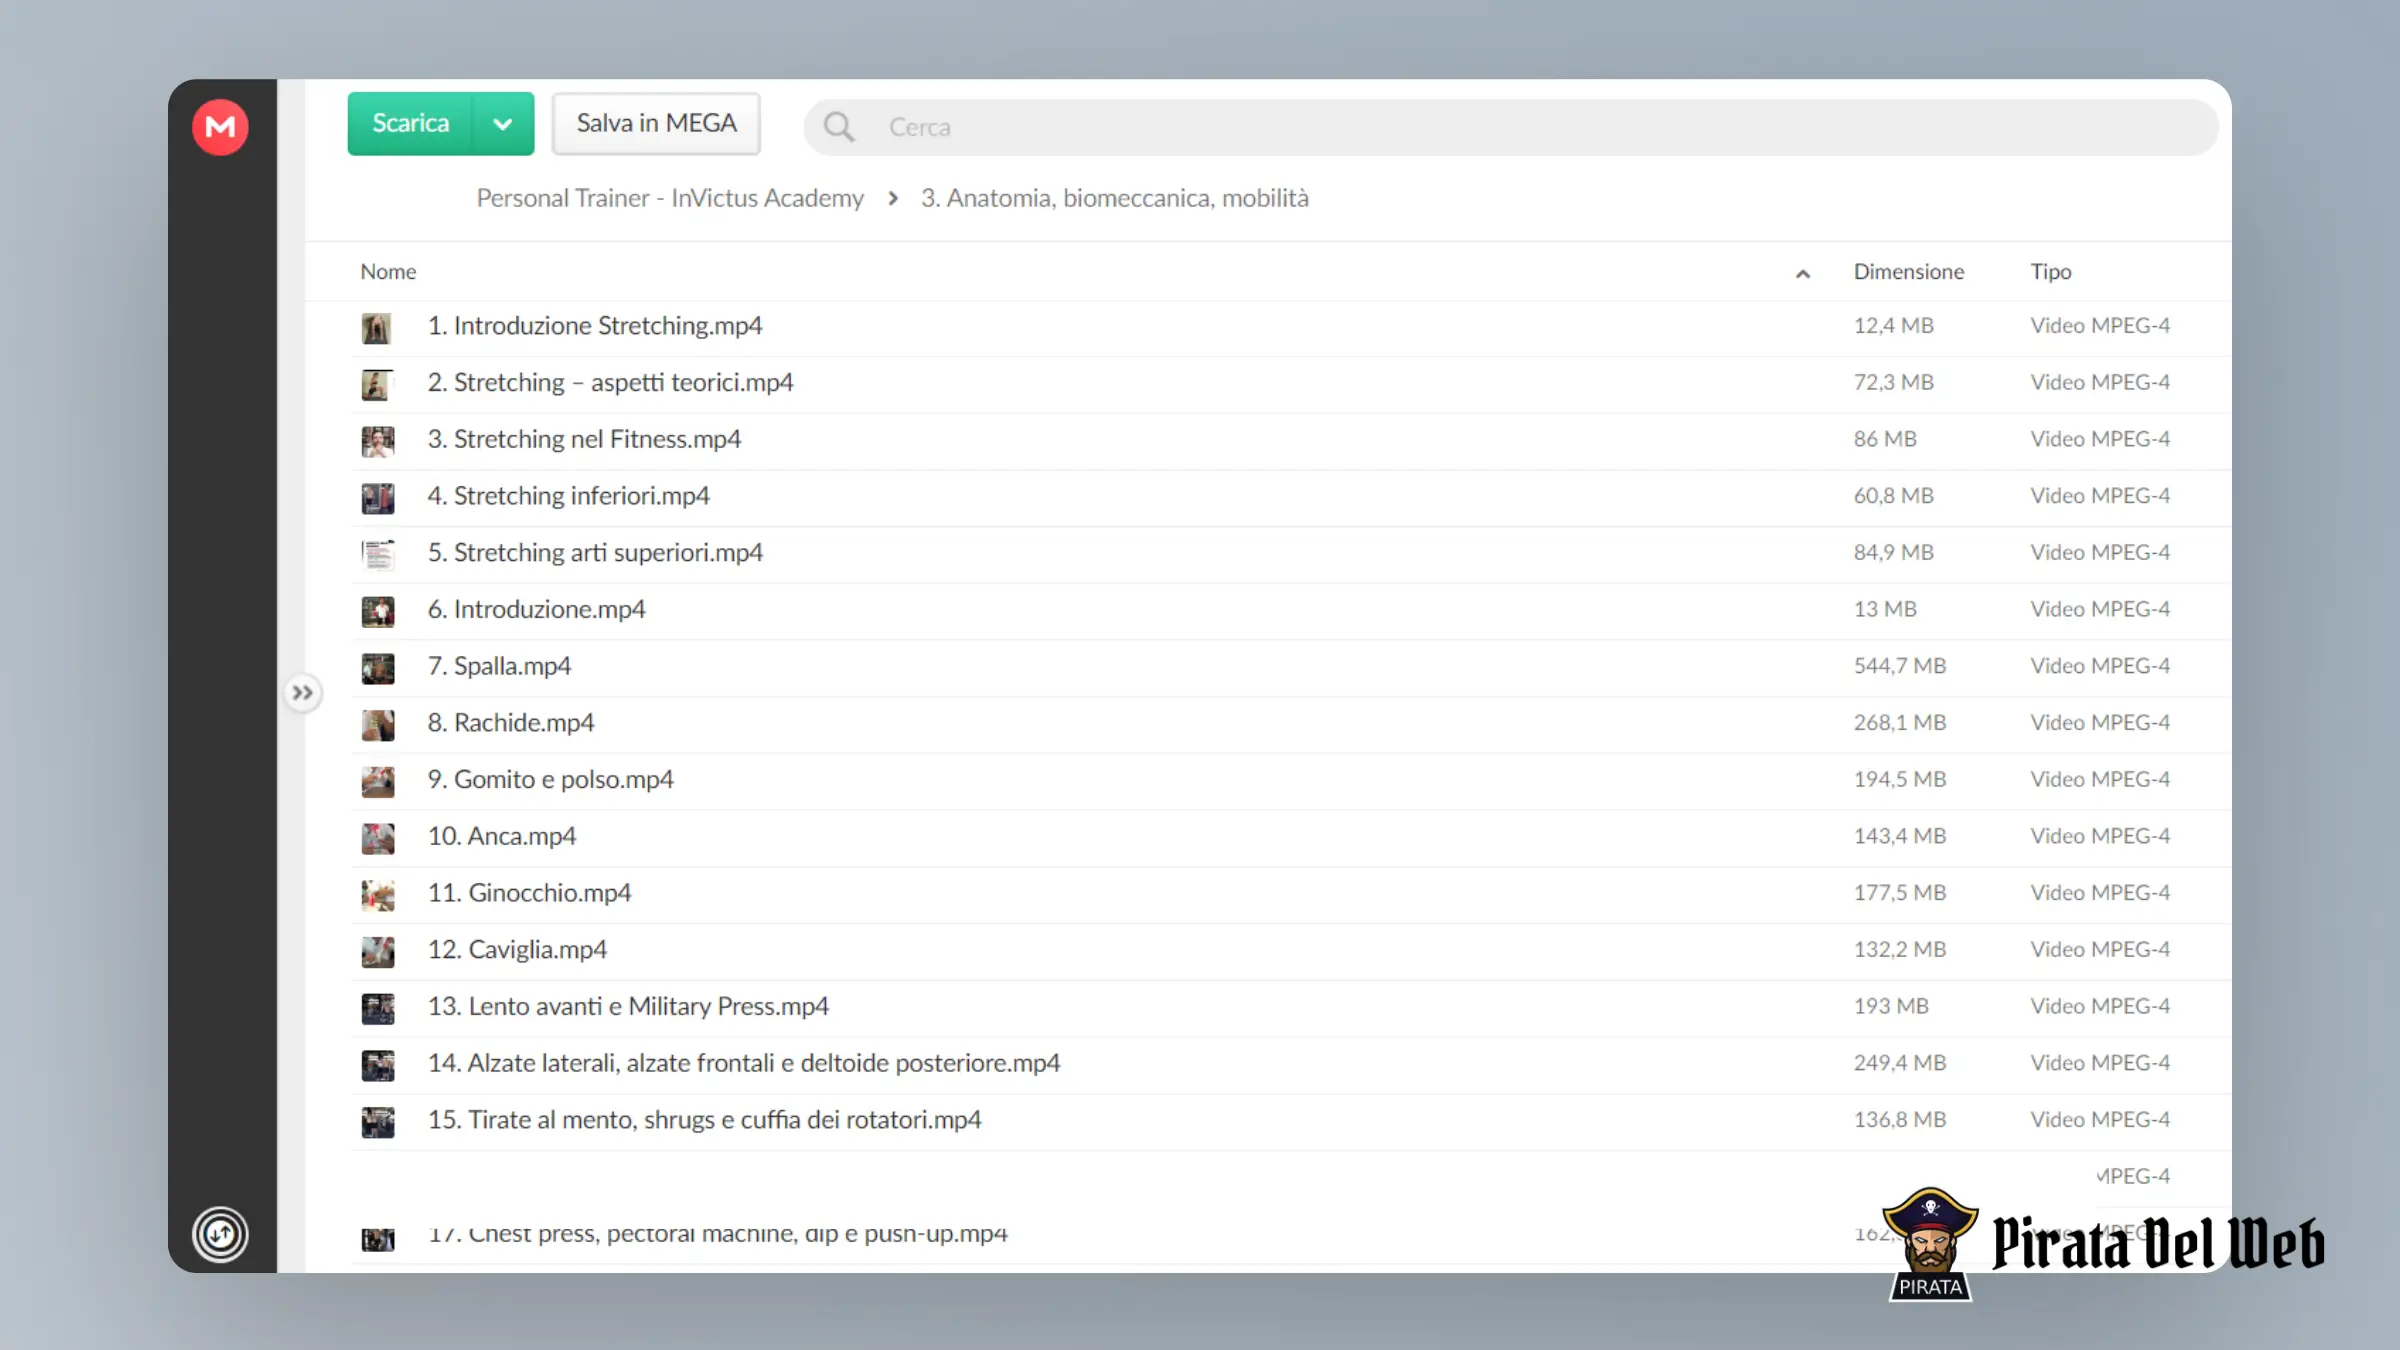The width and height of the screenshot is (2400, 1350).
Task: Click thumbnail of 13. Lento avanti
Action: click(x=377, y=1008)
